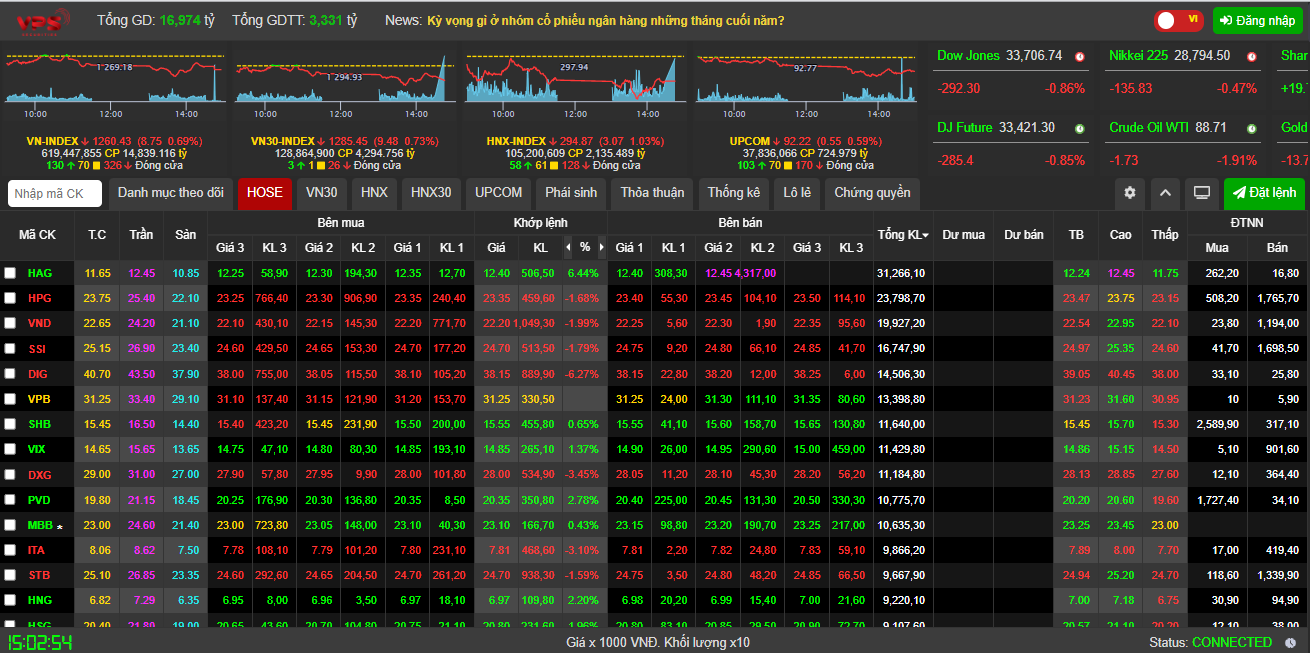Screen dimensions: 1310x653
Task: Click the clock icon beside Crude Oil WTI
Action: (x=1252, y=129)
